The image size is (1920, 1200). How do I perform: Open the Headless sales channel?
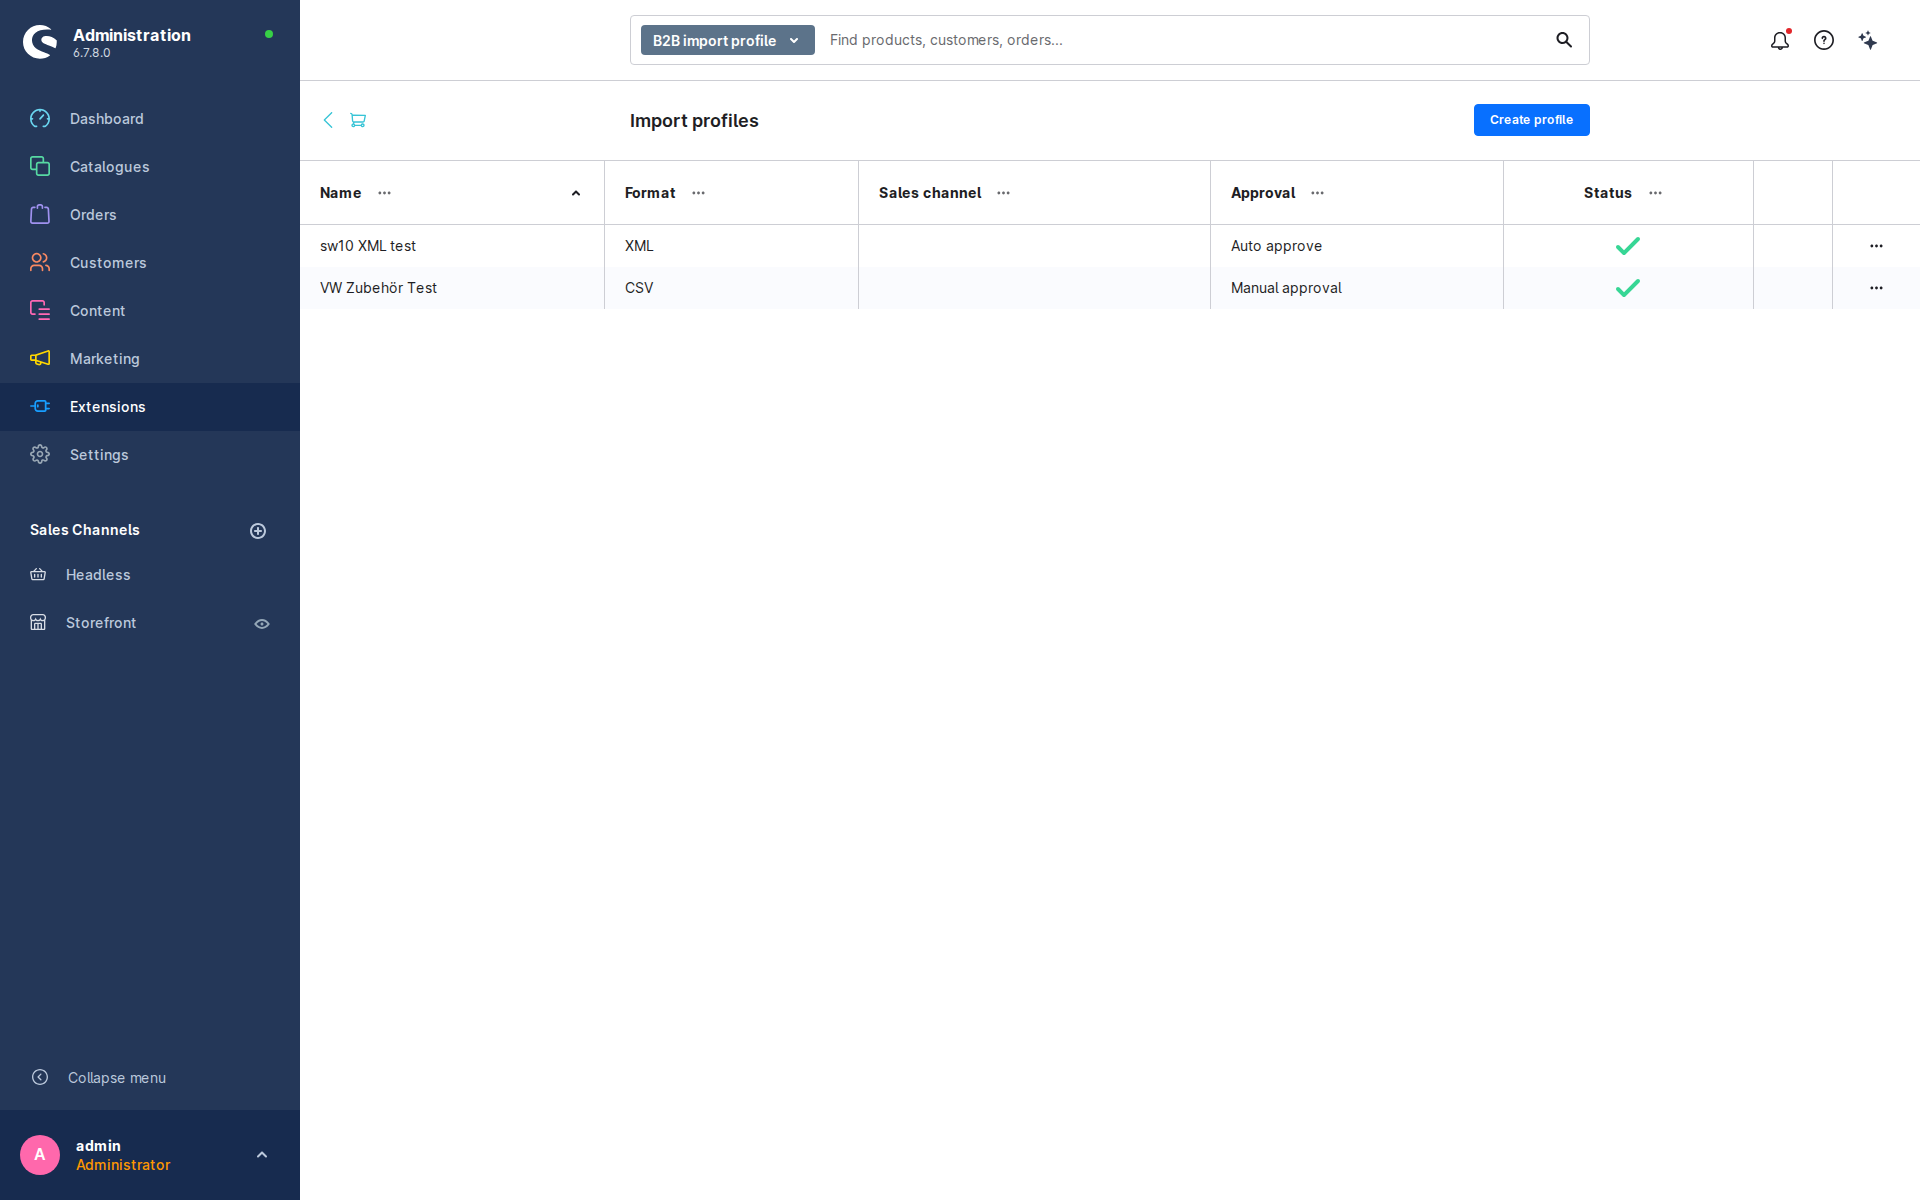[98, 575]
